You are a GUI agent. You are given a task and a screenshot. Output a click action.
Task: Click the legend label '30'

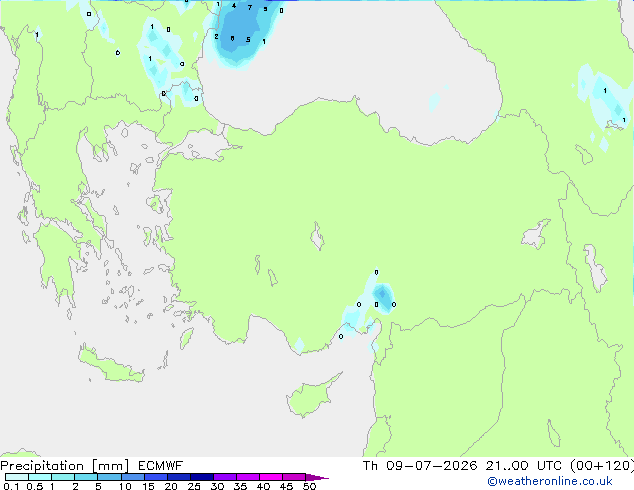[x=217, y=486]
